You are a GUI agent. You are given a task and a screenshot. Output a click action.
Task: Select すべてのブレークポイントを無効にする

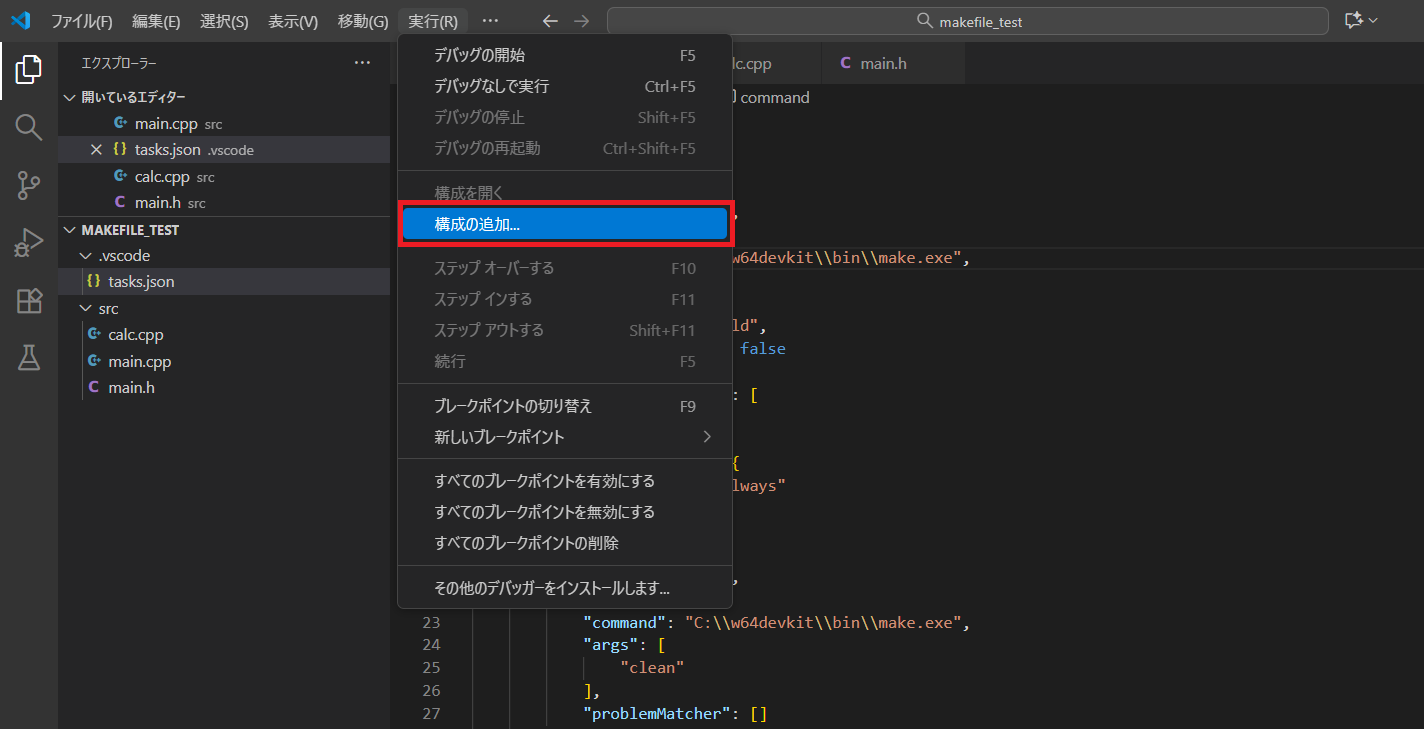point(565,512)
